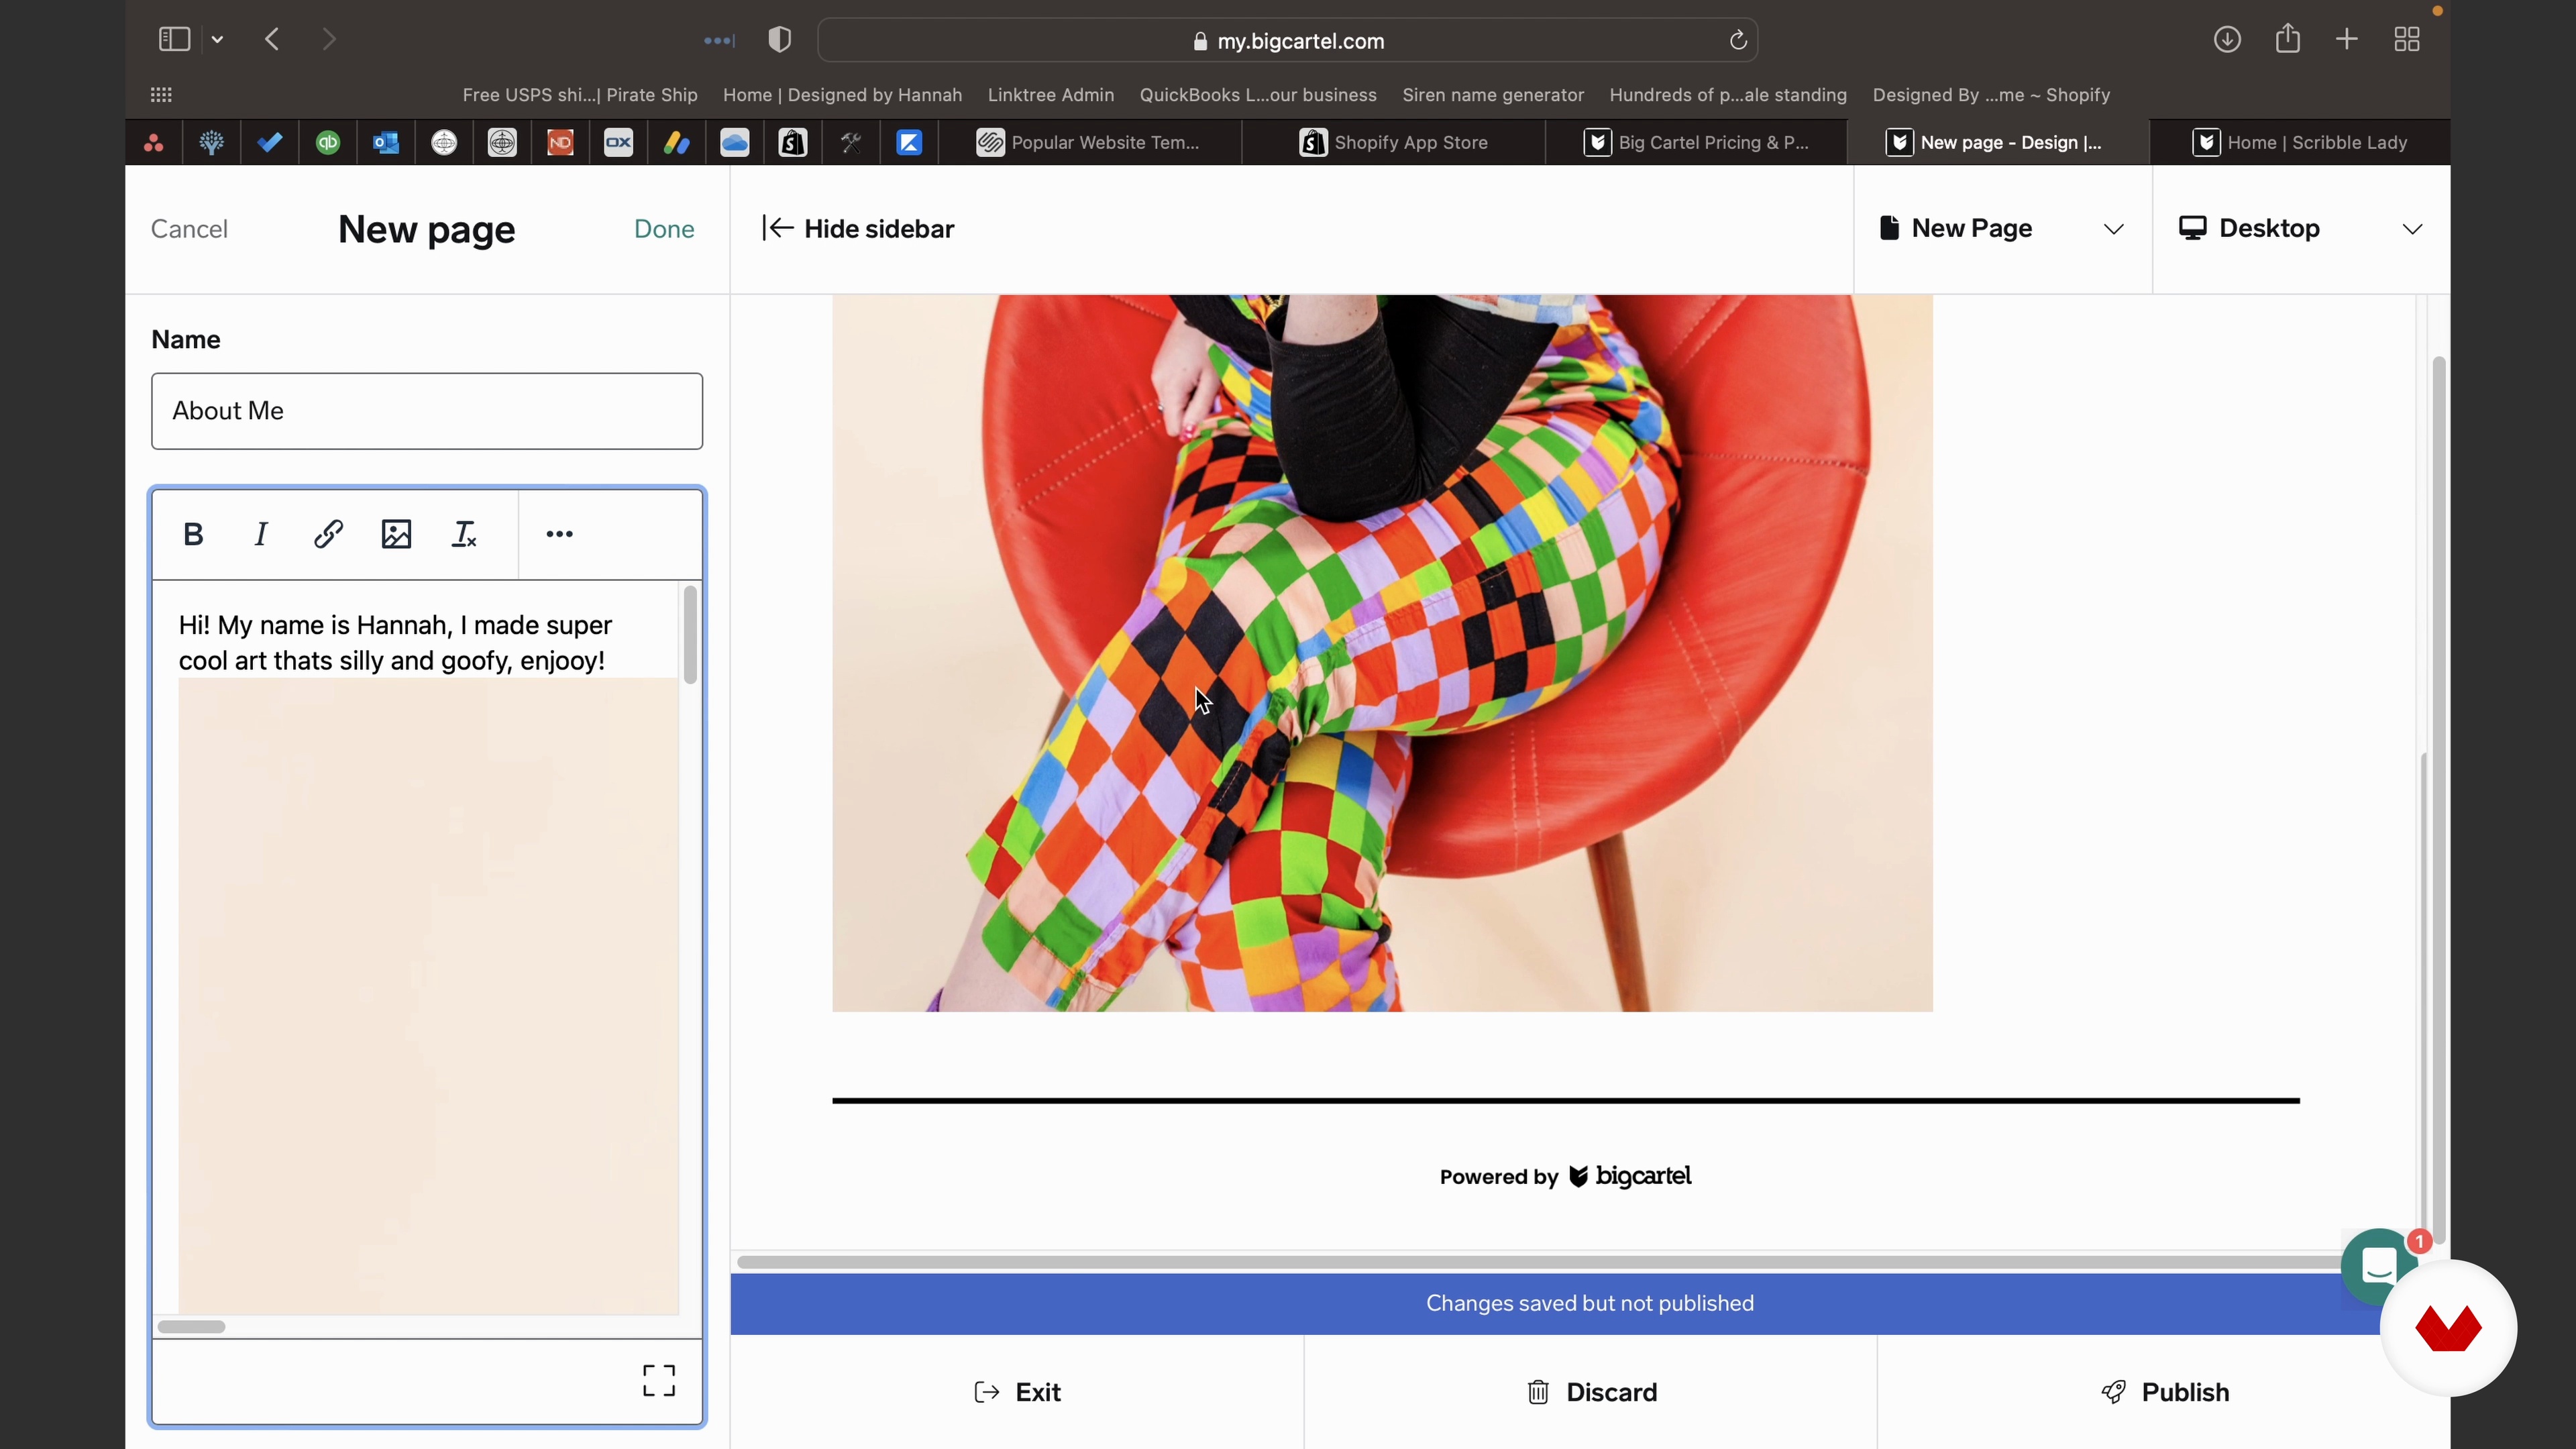Cancel the new page
This screenshot has width=2576, height=1449.
tap(190, 229)
